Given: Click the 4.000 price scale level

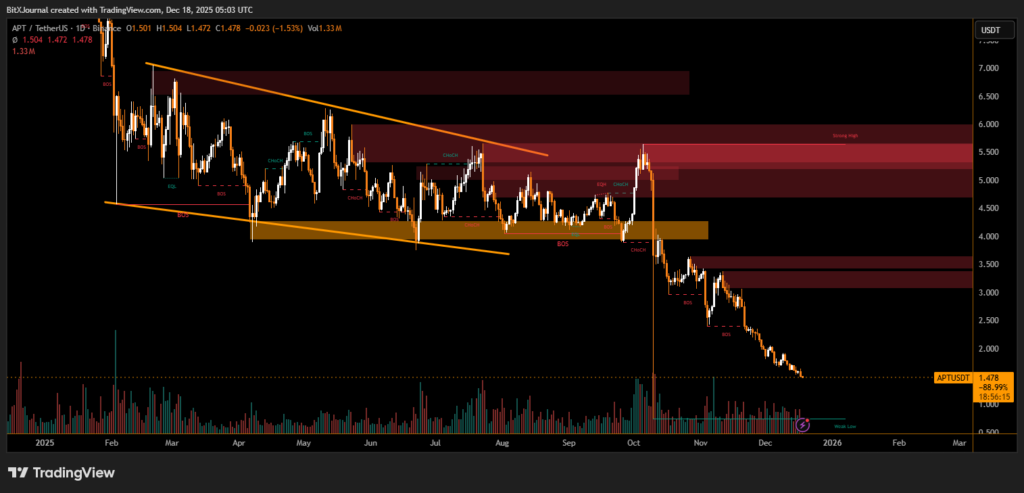Looking at the screenshot, I should click(991, 237).
